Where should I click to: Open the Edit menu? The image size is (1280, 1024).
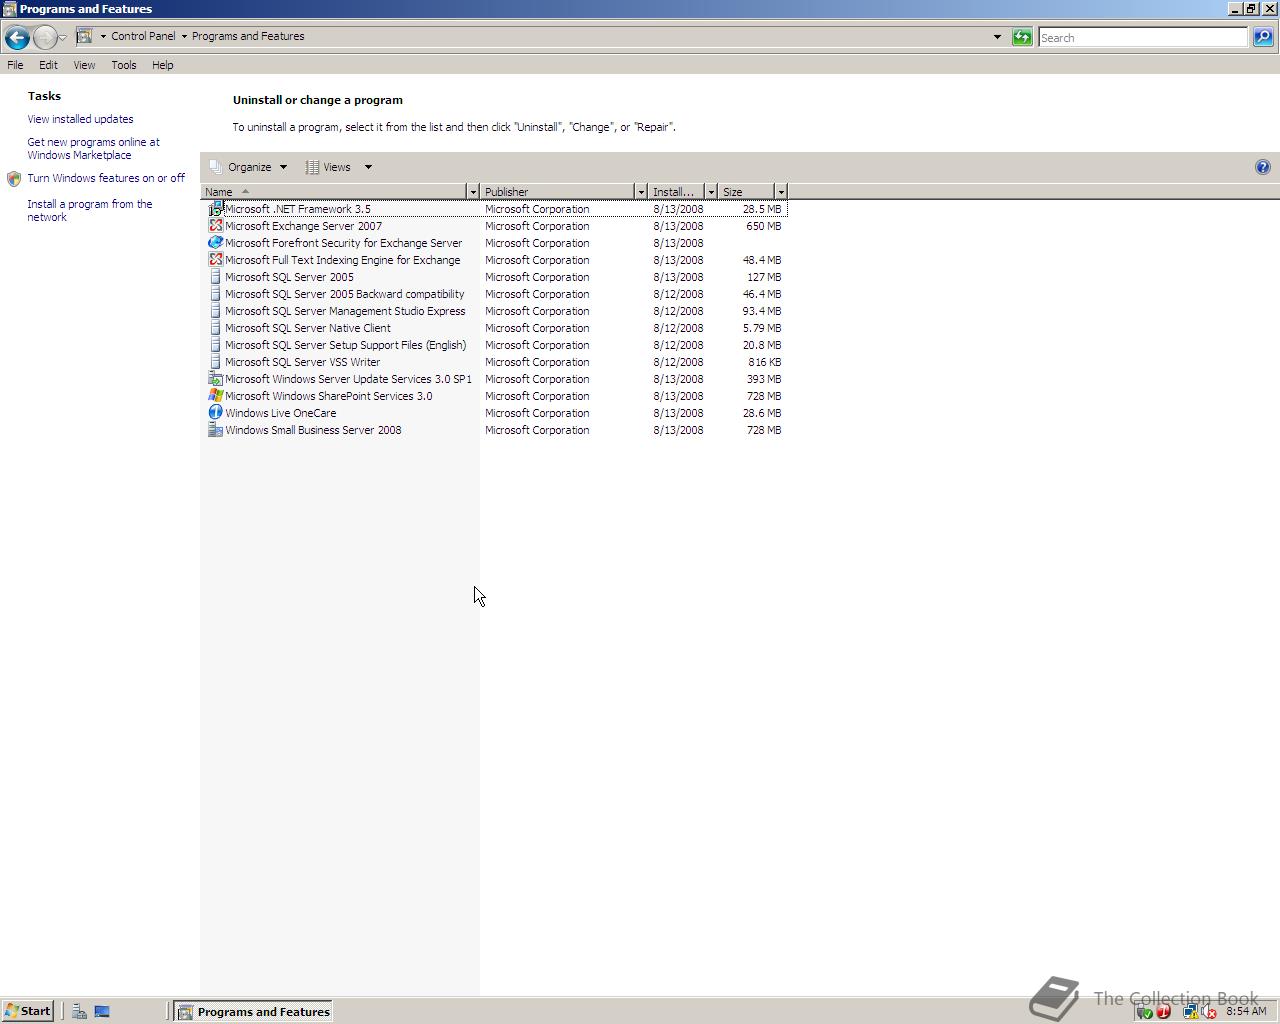pos(48,65)
